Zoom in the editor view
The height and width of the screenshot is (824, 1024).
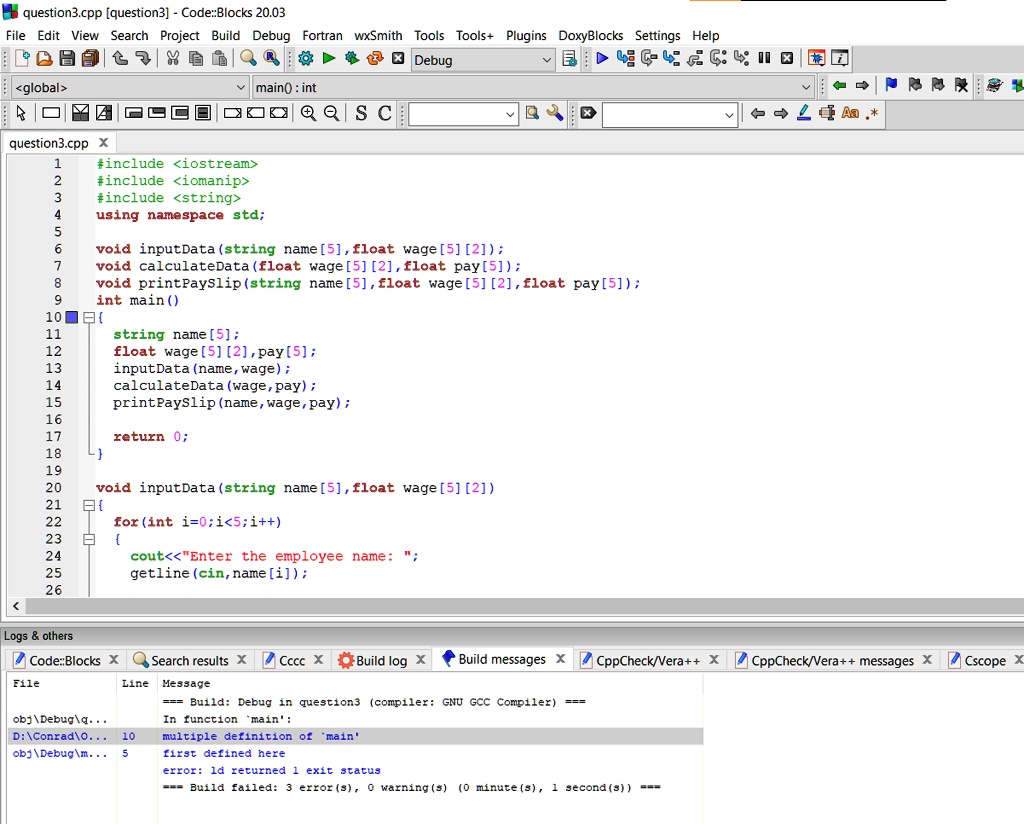tap(308, 114)
